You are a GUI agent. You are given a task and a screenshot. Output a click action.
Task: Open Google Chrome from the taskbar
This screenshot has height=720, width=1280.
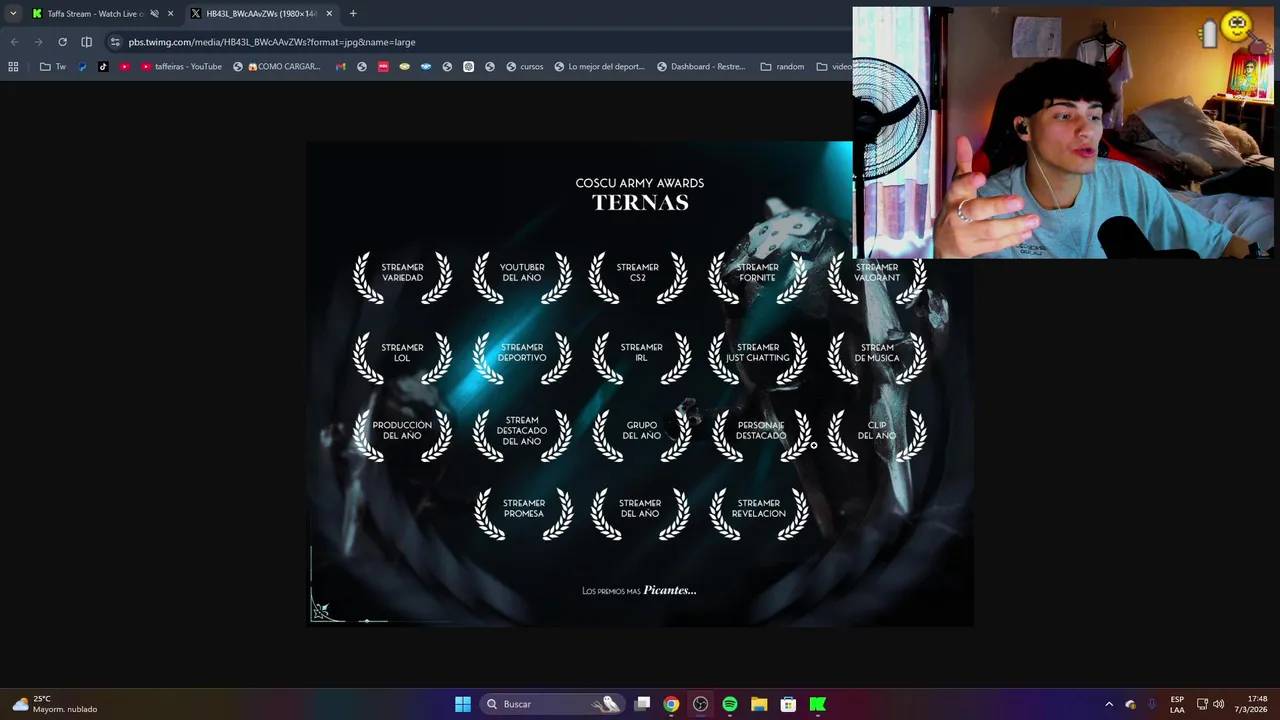point(671,704)
